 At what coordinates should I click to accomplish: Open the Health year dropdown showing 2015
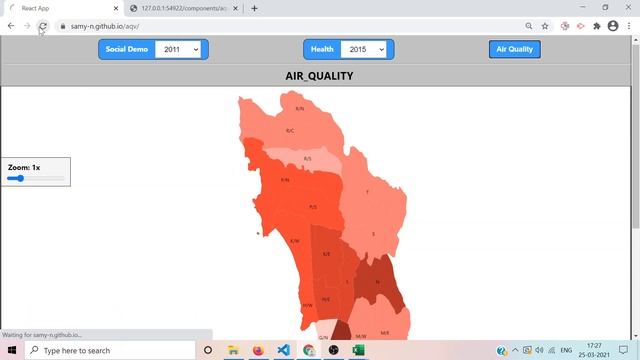coord(364,49)
